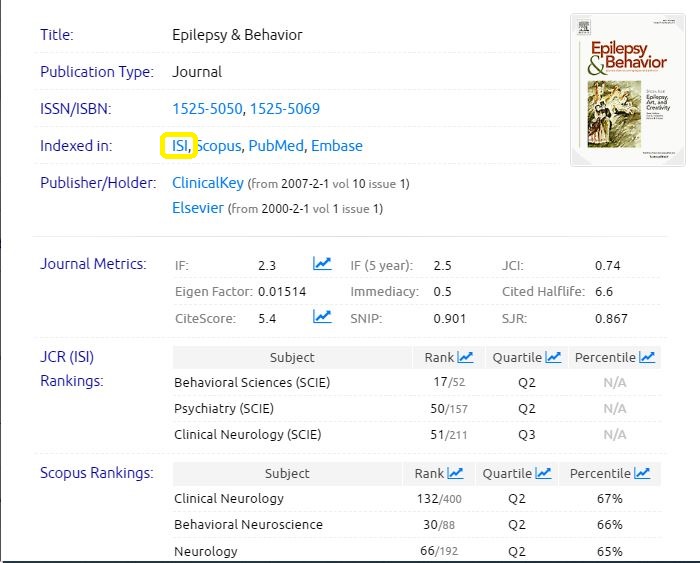
Task: Open the Elsevier publisher link
Action: 198,208
